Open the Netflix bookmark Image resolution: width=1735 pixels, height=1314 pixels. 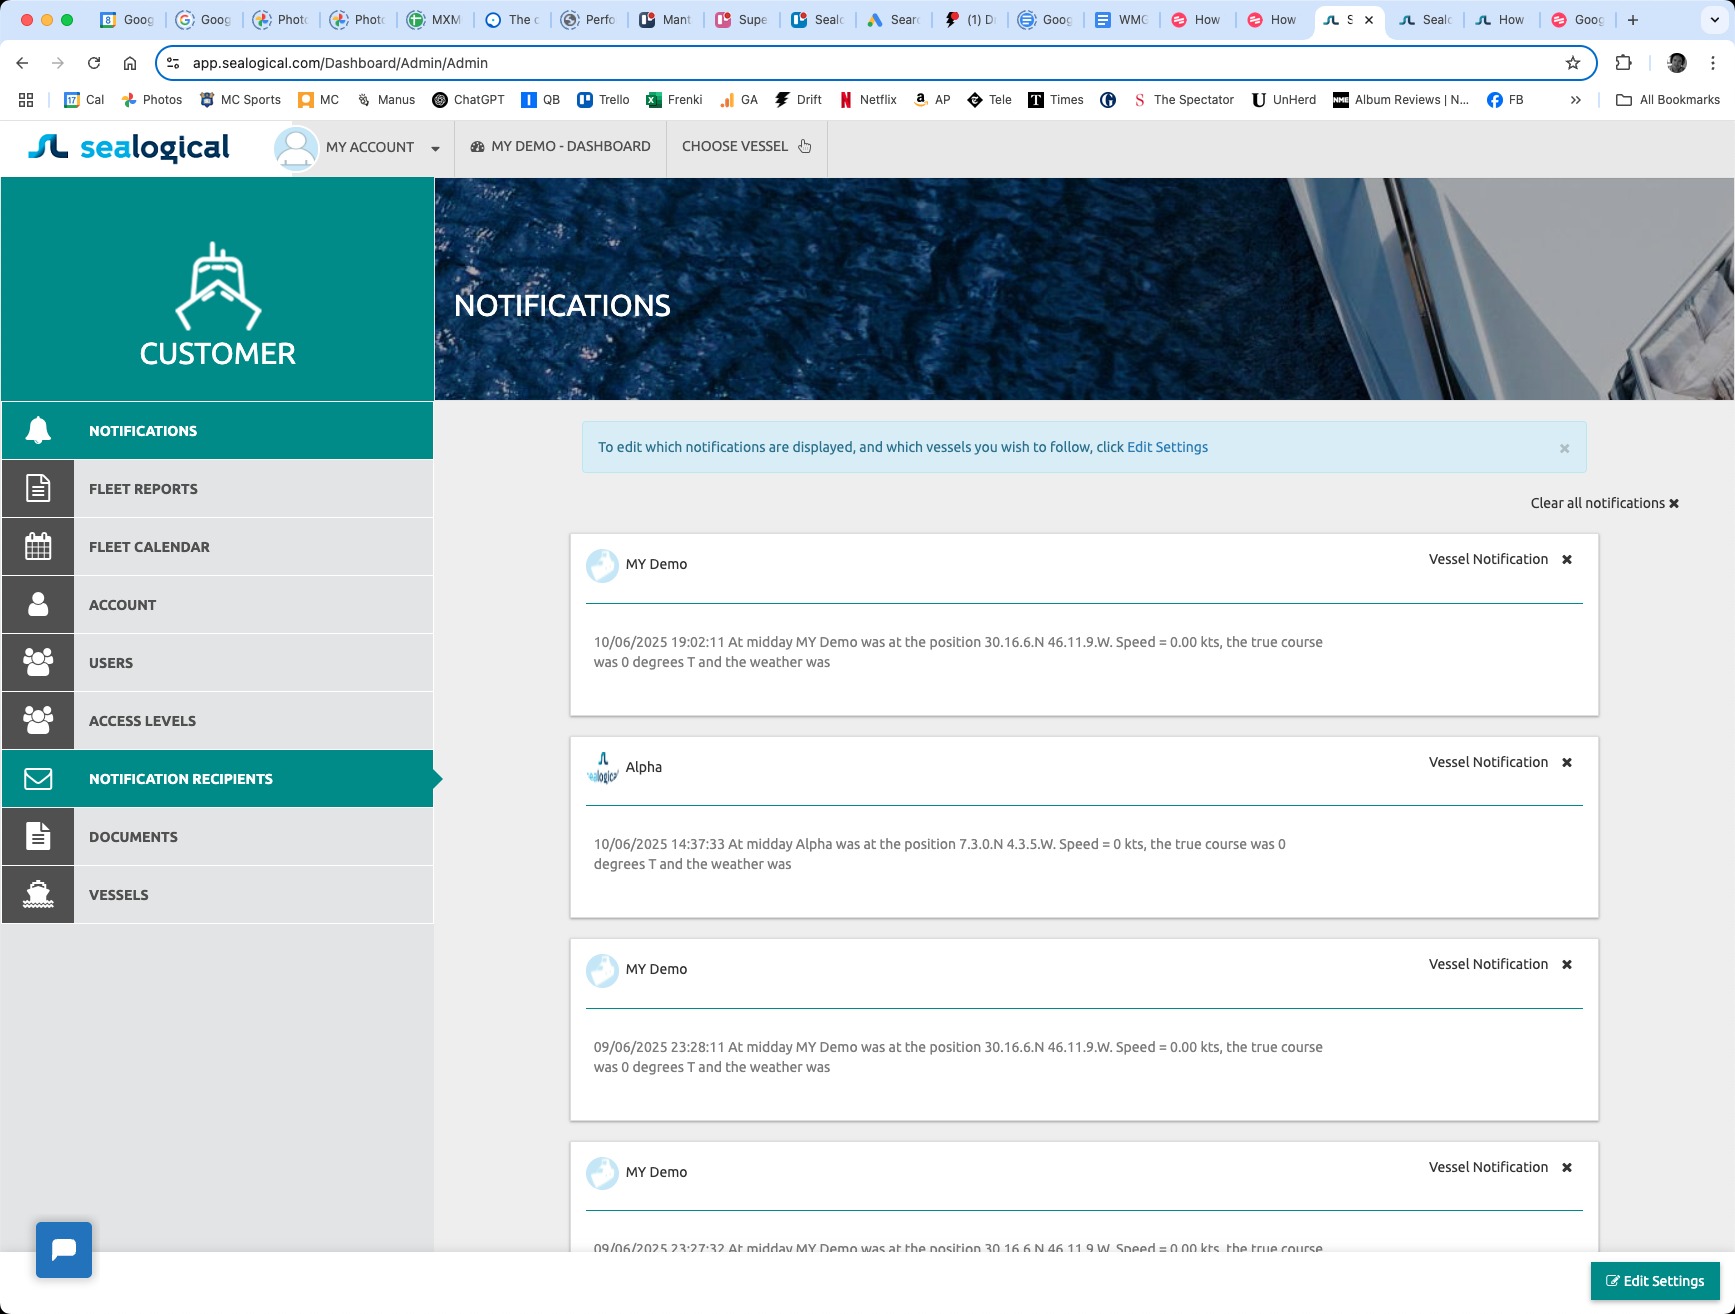click(x=868, y=100)
